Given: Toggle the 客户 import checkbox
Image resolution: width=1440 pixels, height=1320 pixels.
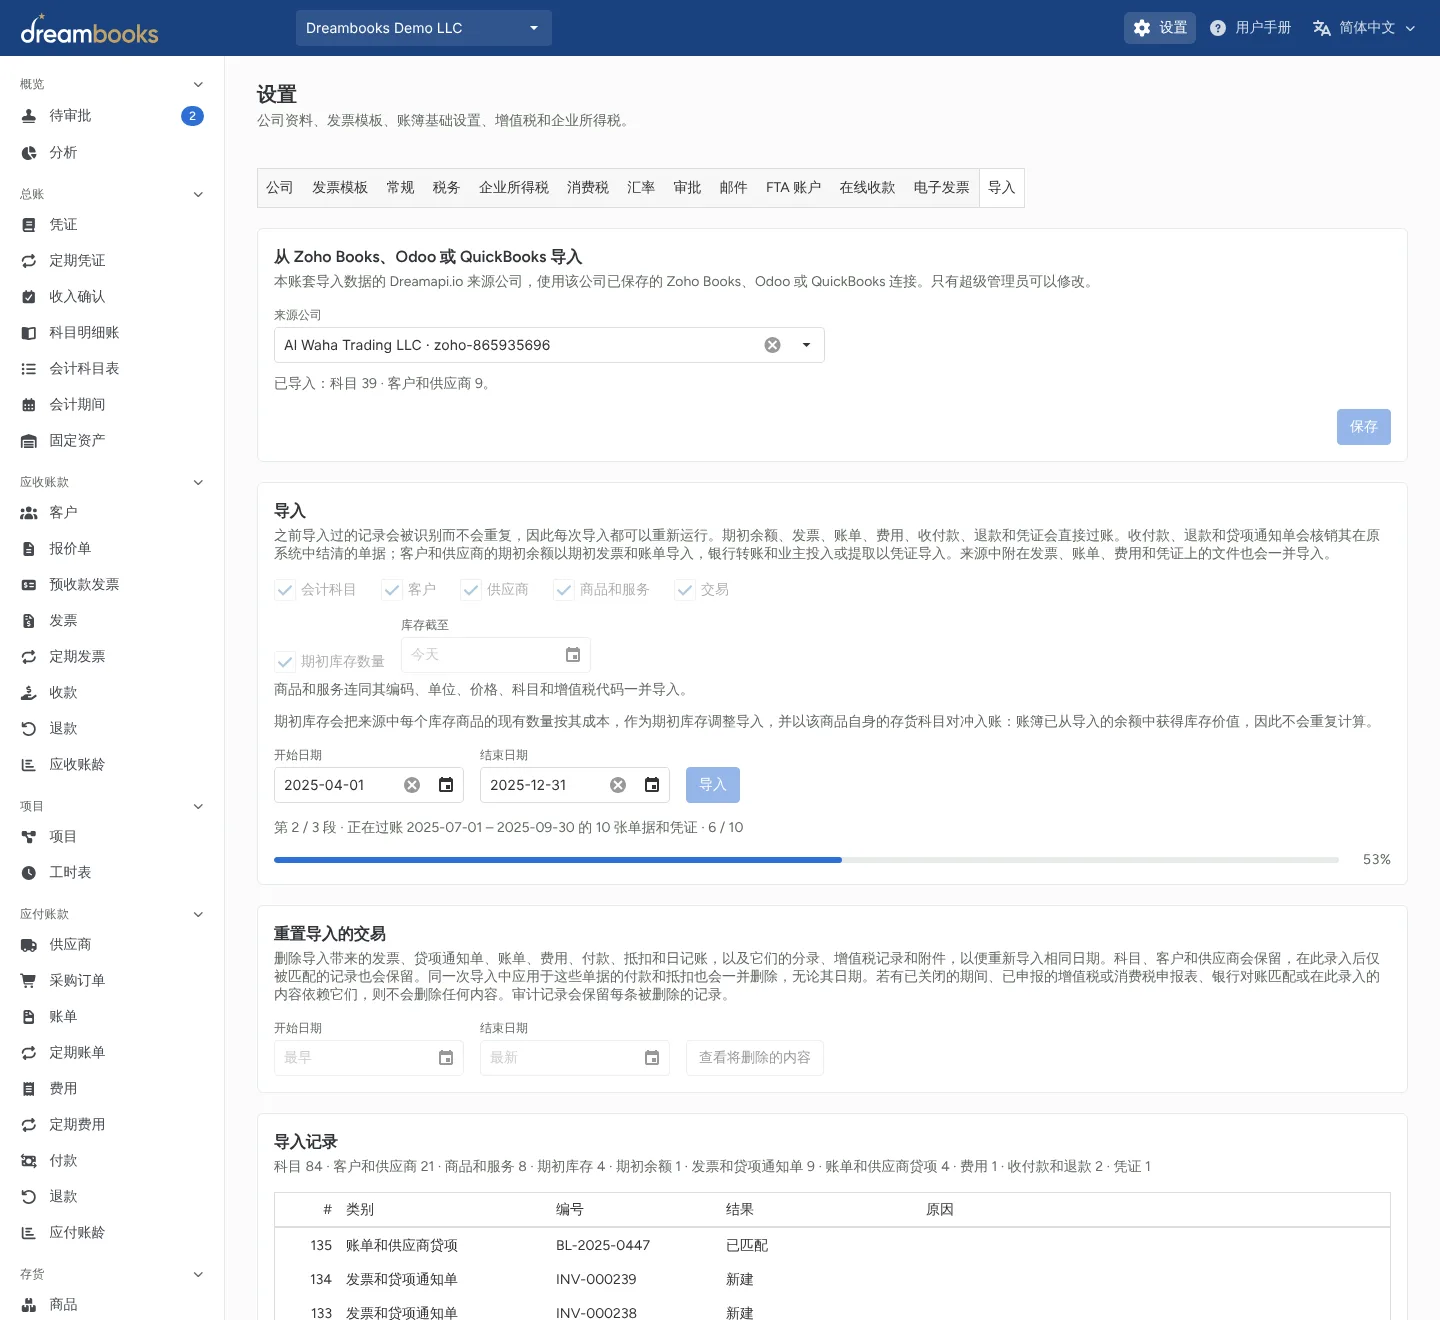Looking at the screenshot, I should point(392,590).
